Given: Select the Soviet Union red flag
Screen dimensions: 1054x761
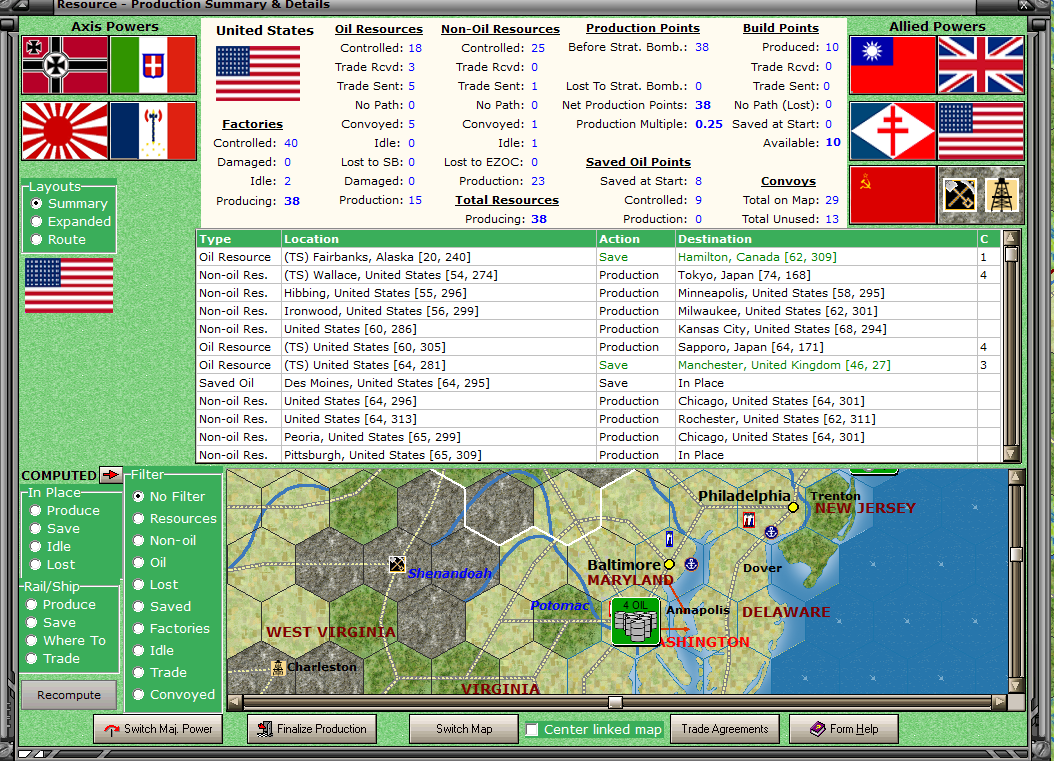Looking at the screenshot, I should (x=893, y=195).
